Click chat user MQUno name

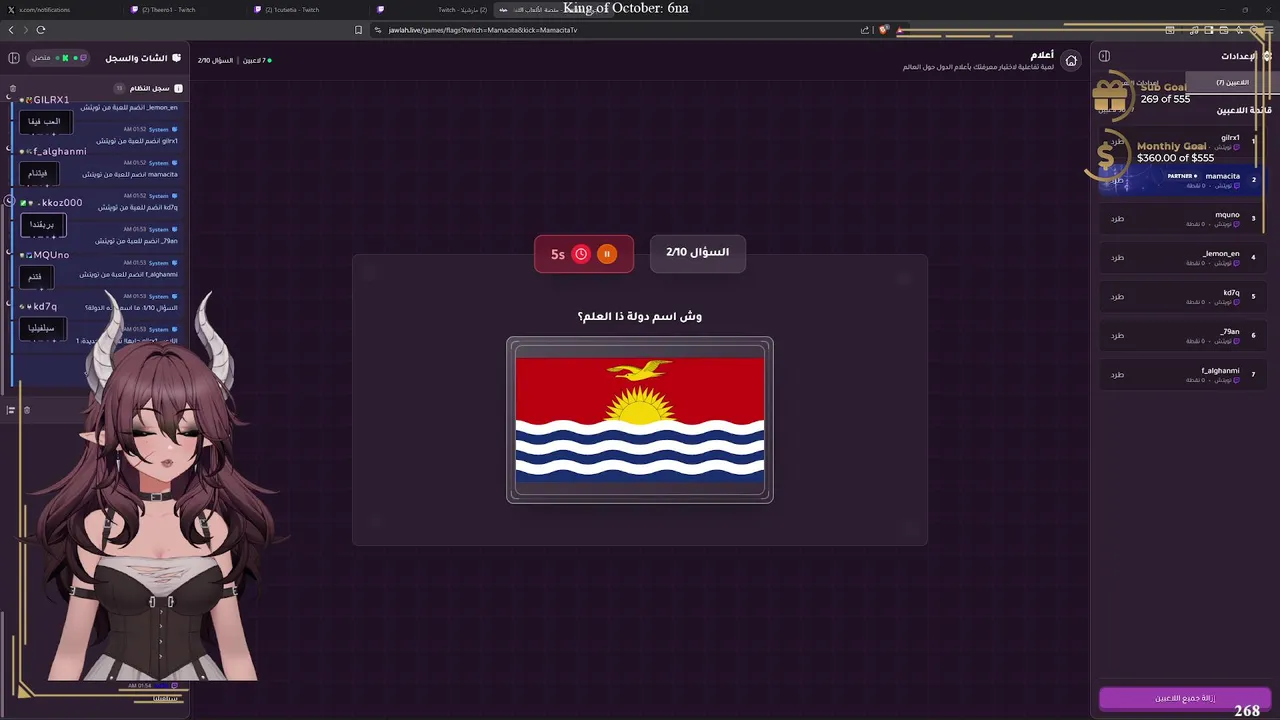(x=51, y=255)
